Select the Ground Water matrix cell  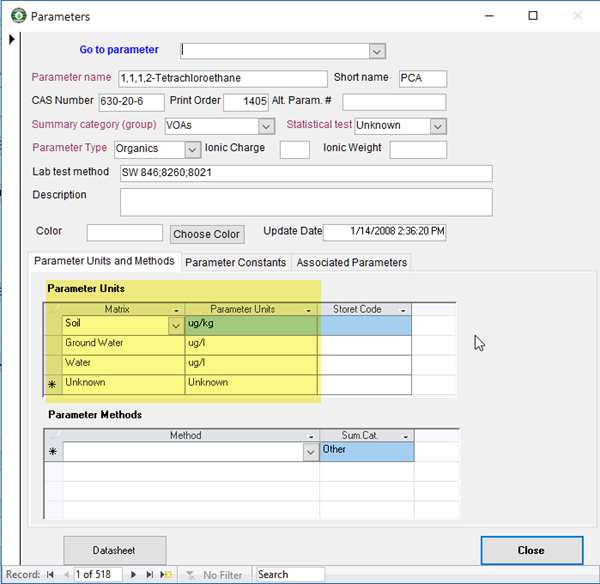coord(123,345)
